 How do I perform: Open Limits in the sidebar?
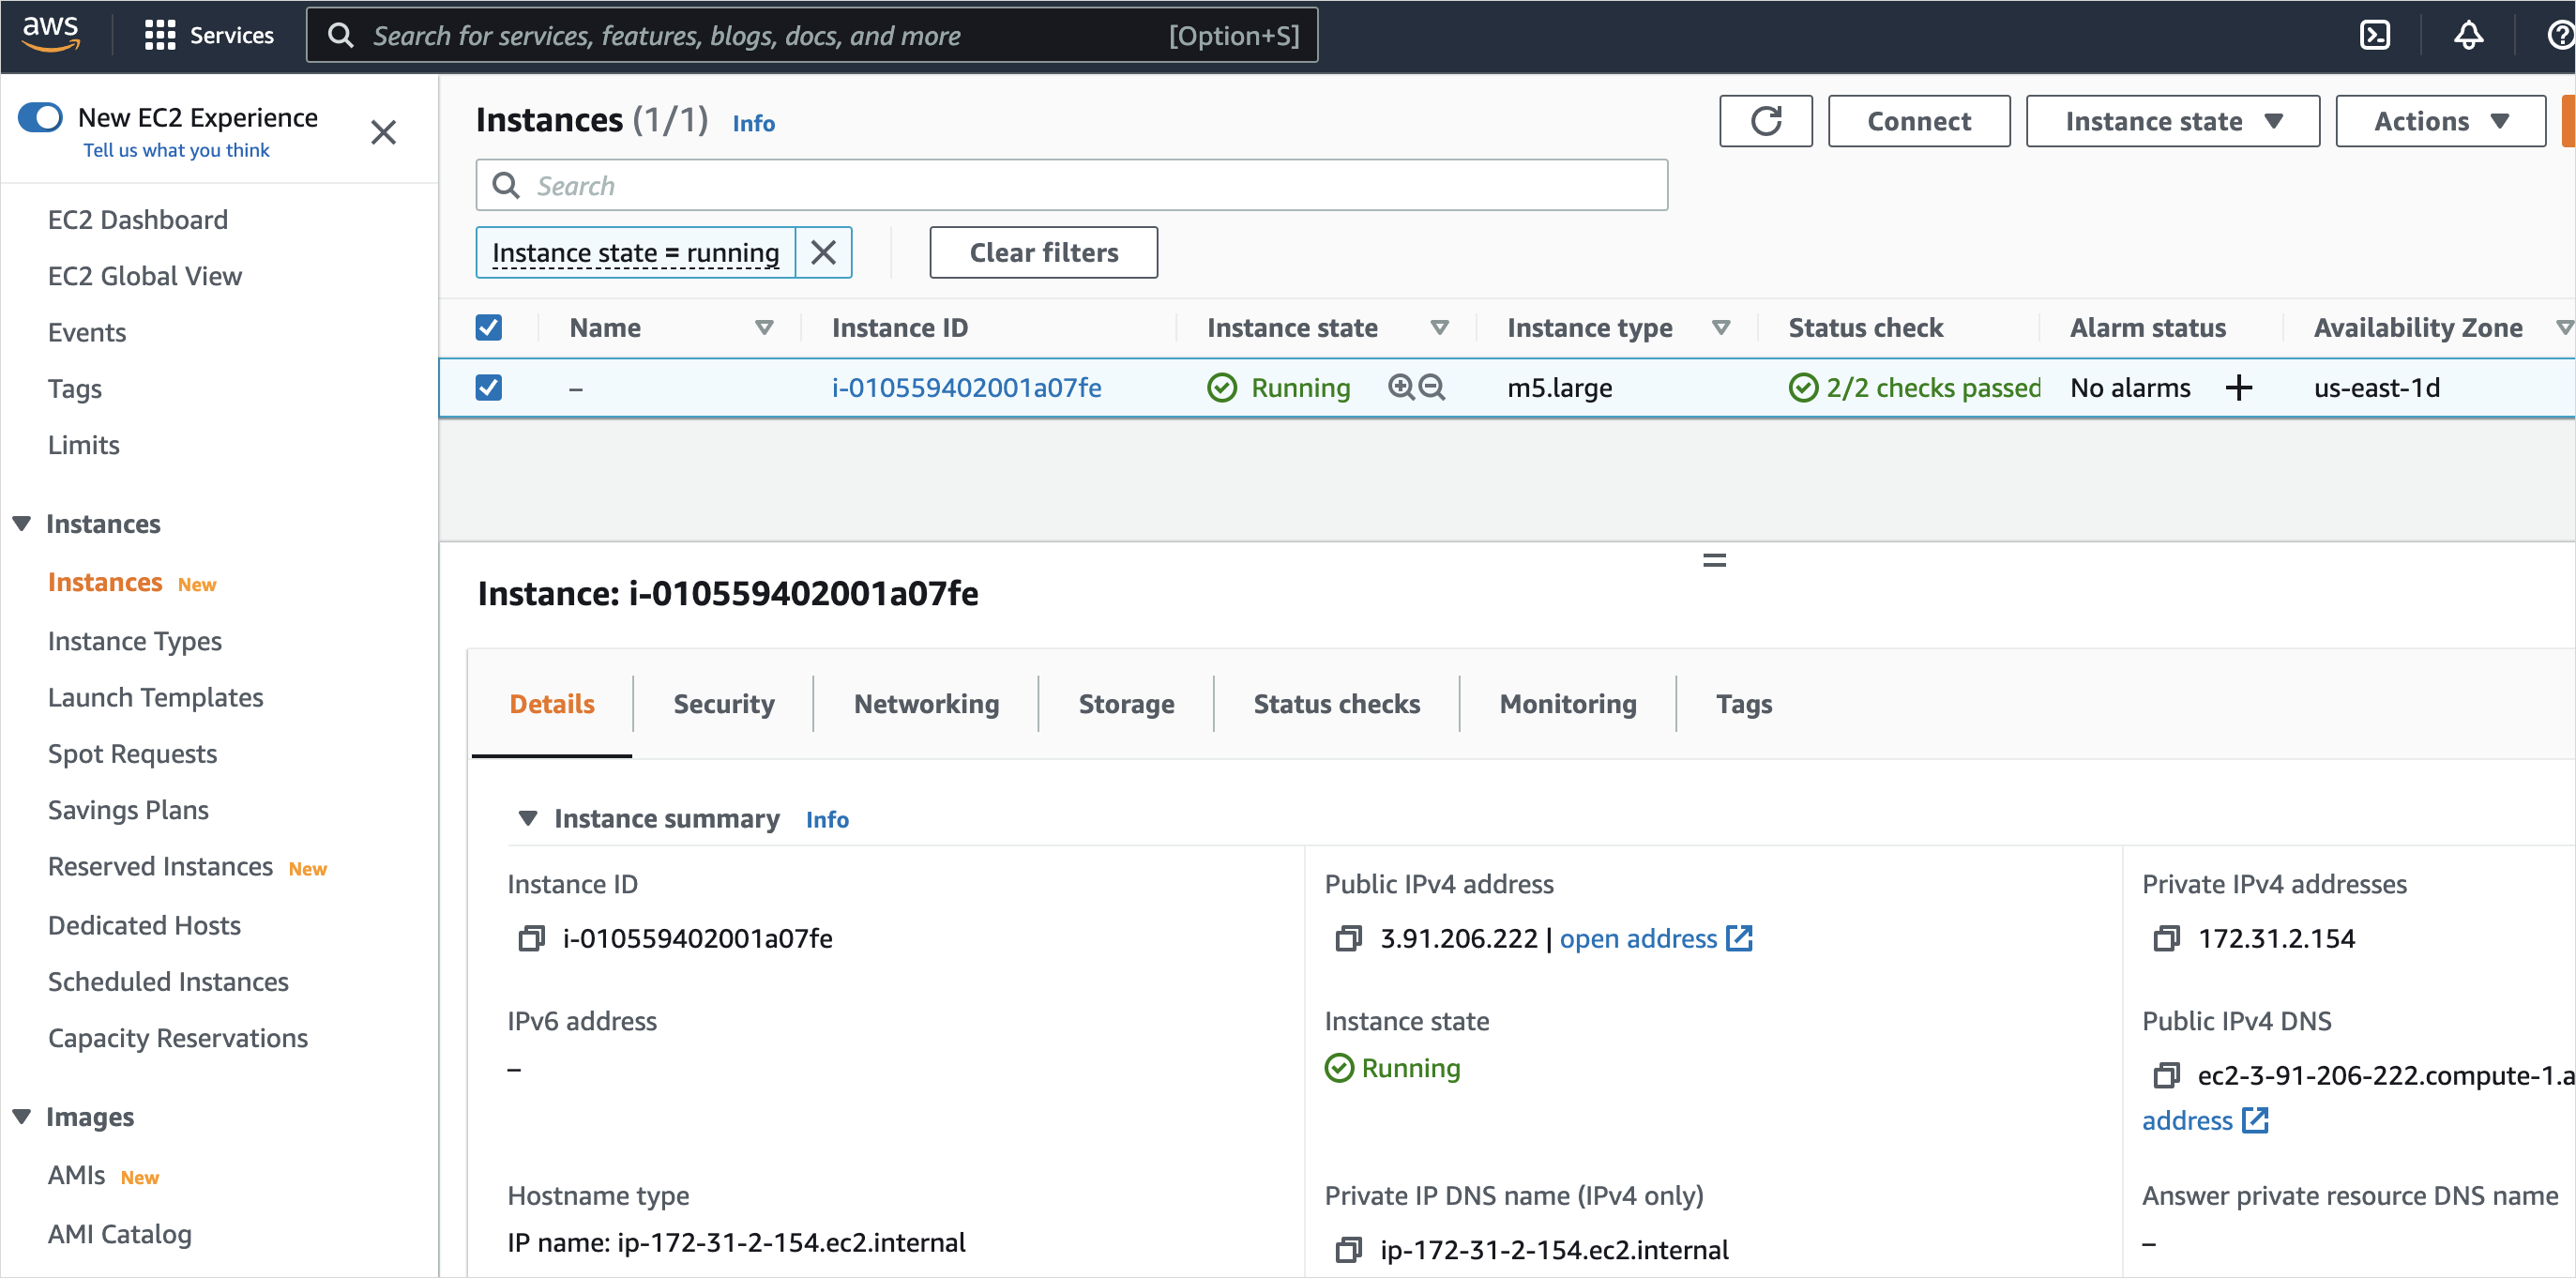click(83, 445)
